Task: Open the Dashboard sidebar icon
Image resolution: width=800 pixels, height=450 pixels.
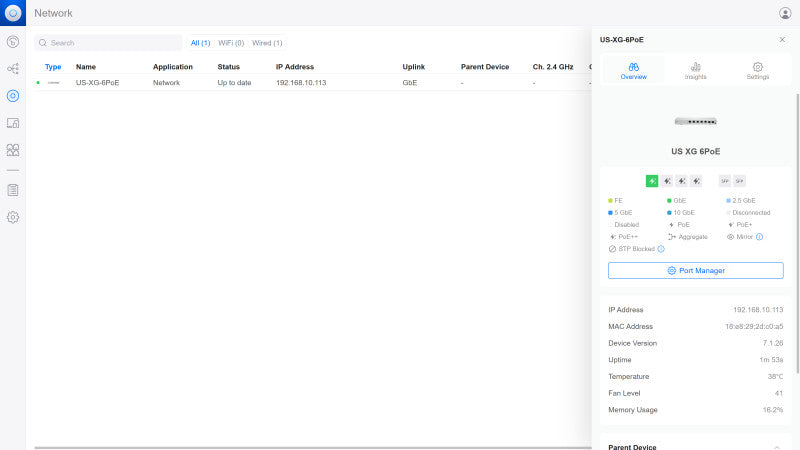Action: pos(13,42)
